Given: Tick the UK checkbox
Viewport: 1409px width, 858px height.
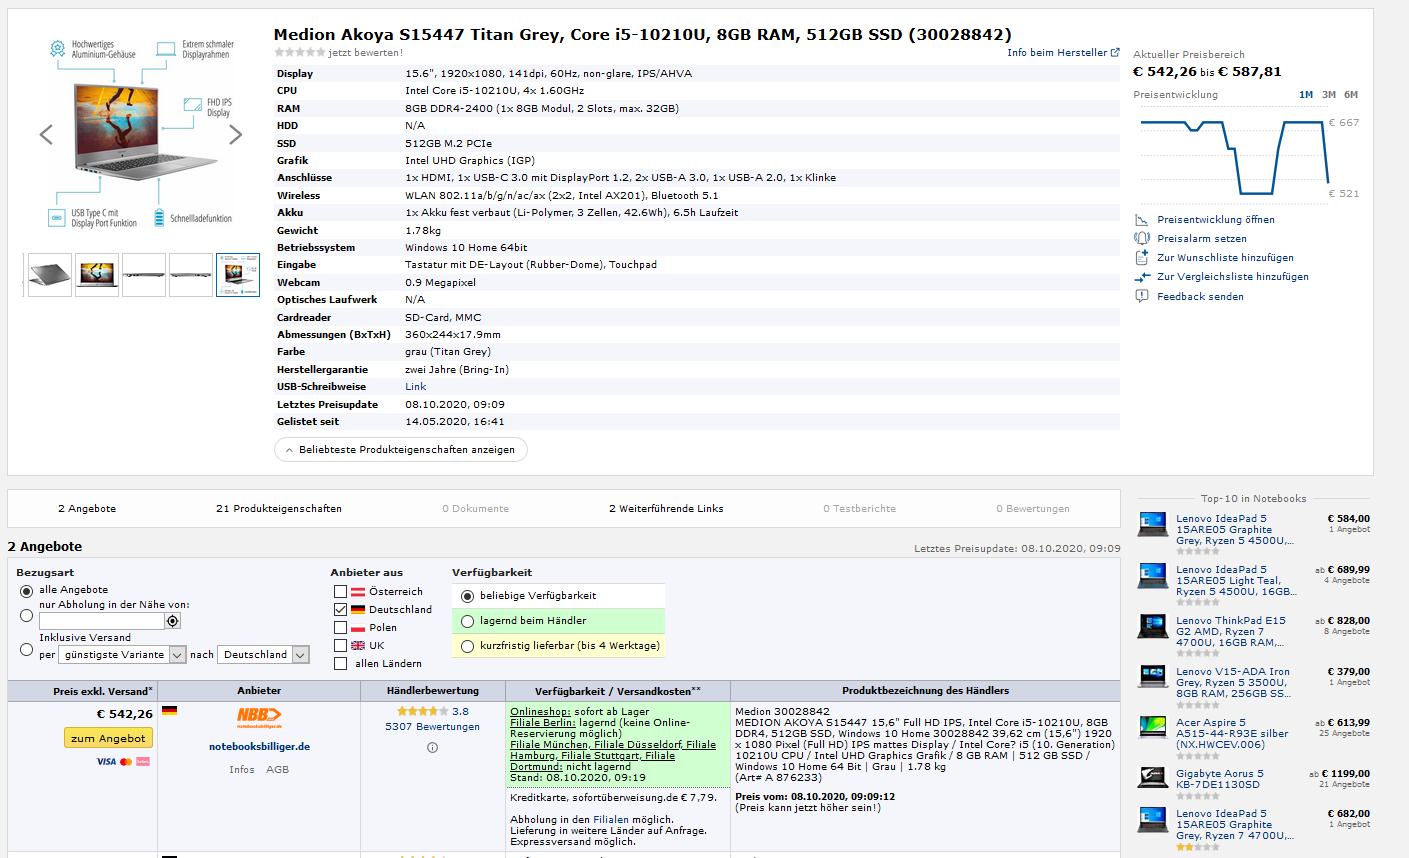Looking at the screenshot, I should (x=341, y=646).
